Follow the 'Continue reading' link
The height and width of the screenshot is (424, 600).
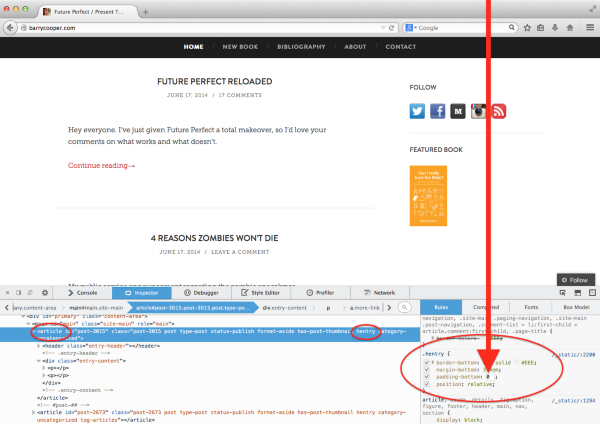point(101,165)
